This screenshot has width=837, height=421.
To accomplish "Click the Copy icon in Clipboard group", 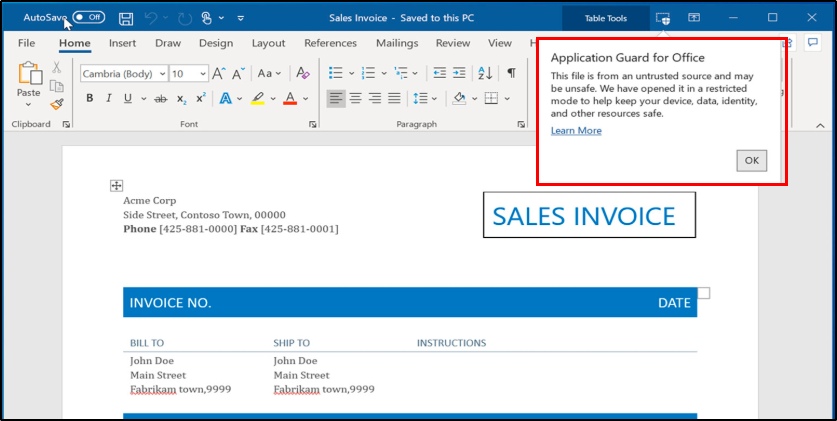I will tap(57, 86).
